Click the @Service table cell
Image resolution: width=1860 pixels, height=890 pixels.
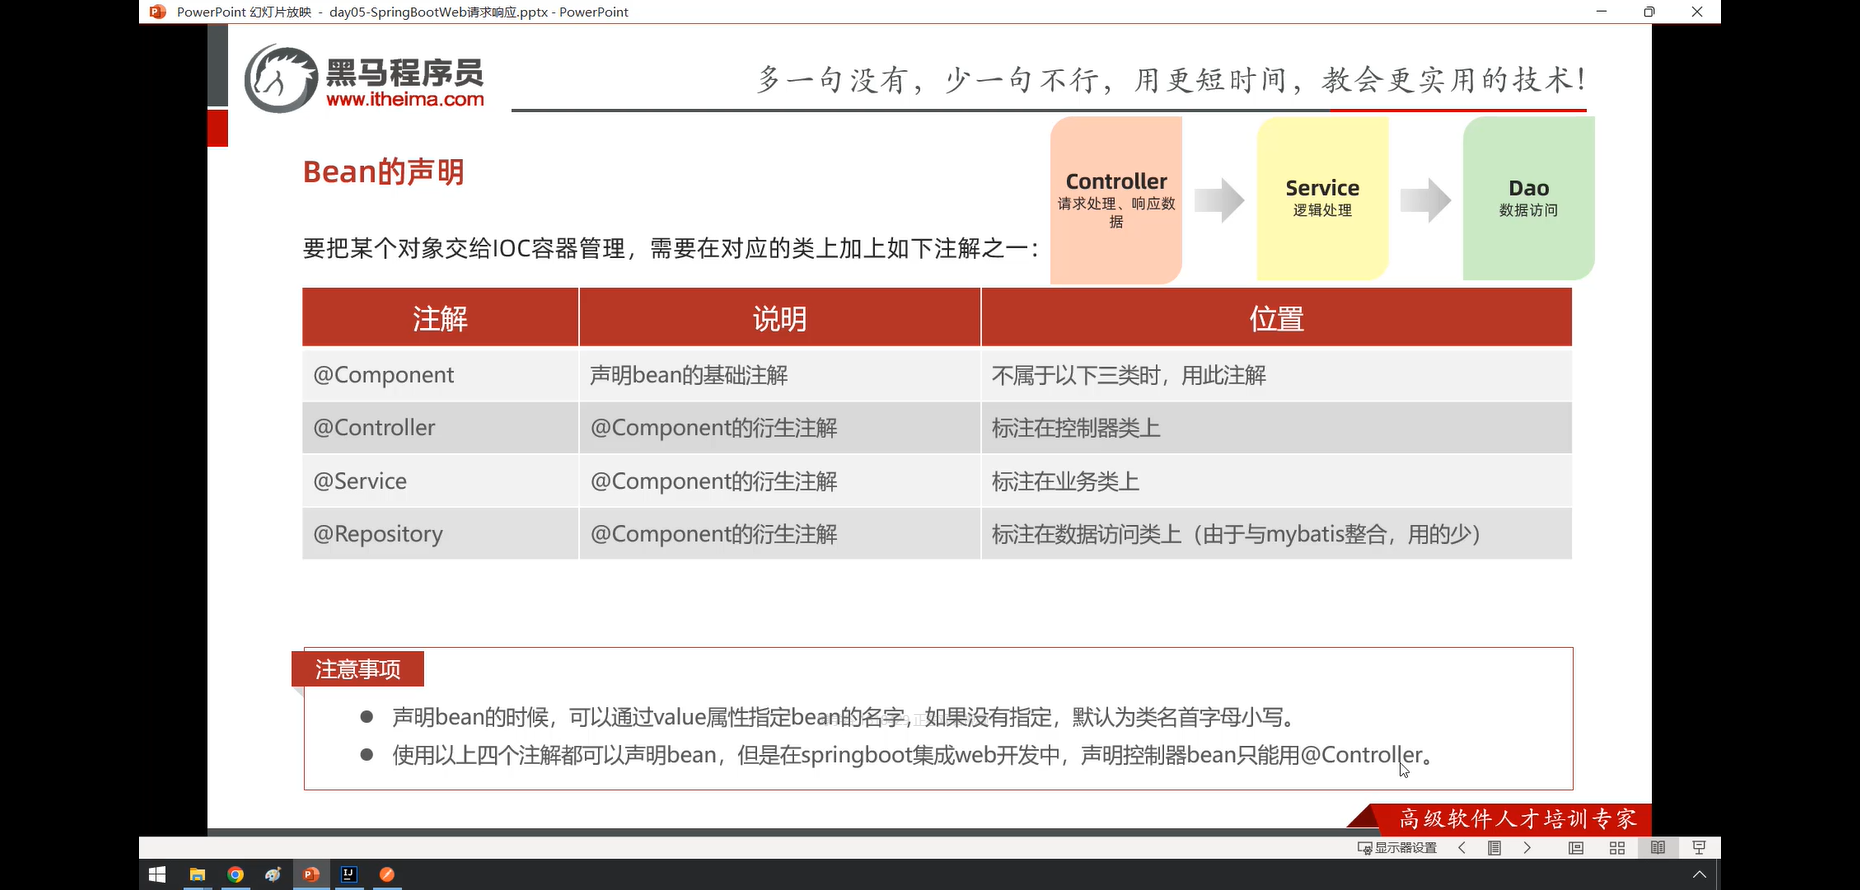(440, 481)
